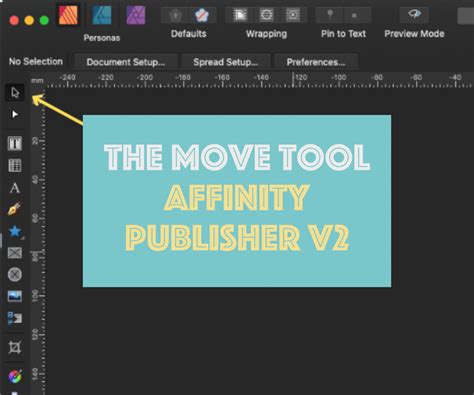Screen dimensions: 474x395
Task: Click the green fullscreen window button
Action: (x=44, y=21)
